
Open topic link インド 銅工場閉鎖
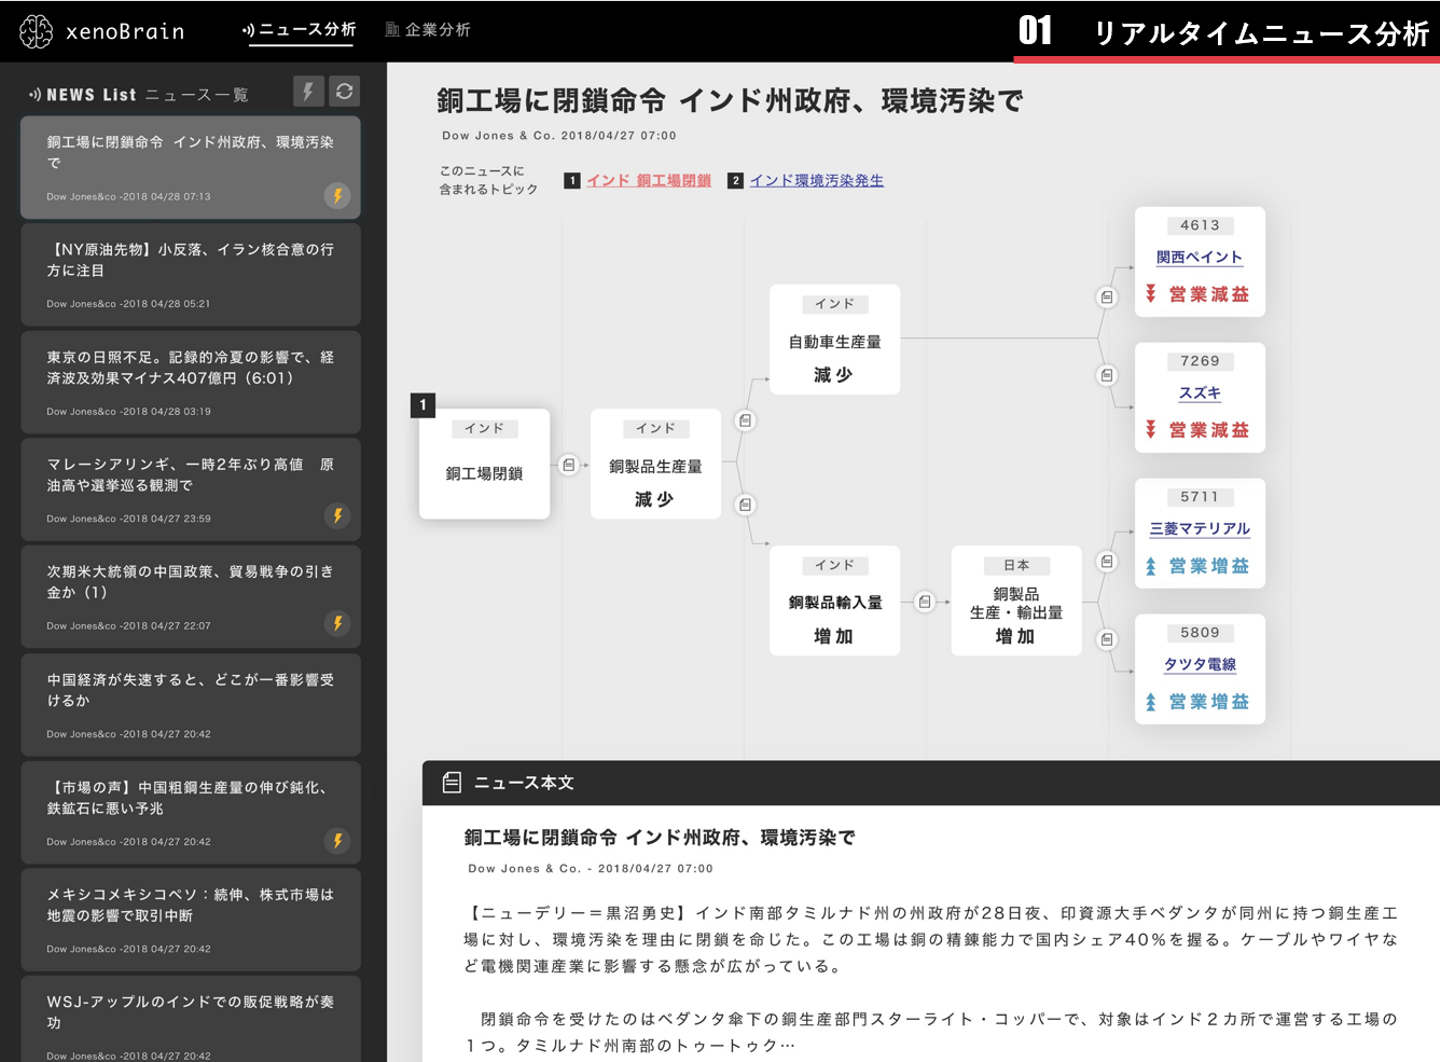tap(649, 181)
